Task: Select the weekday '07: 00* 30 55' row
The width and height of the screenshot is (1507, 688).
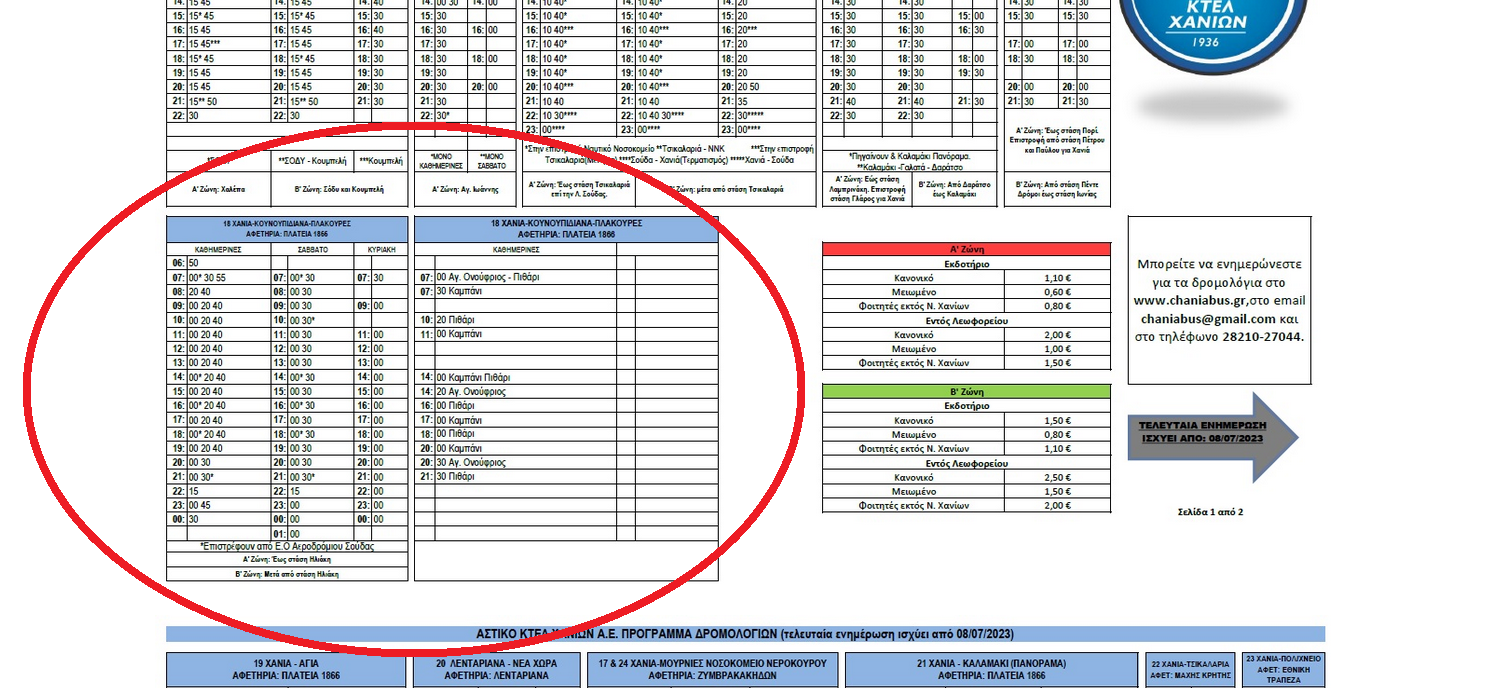Action: pos(219,277)
